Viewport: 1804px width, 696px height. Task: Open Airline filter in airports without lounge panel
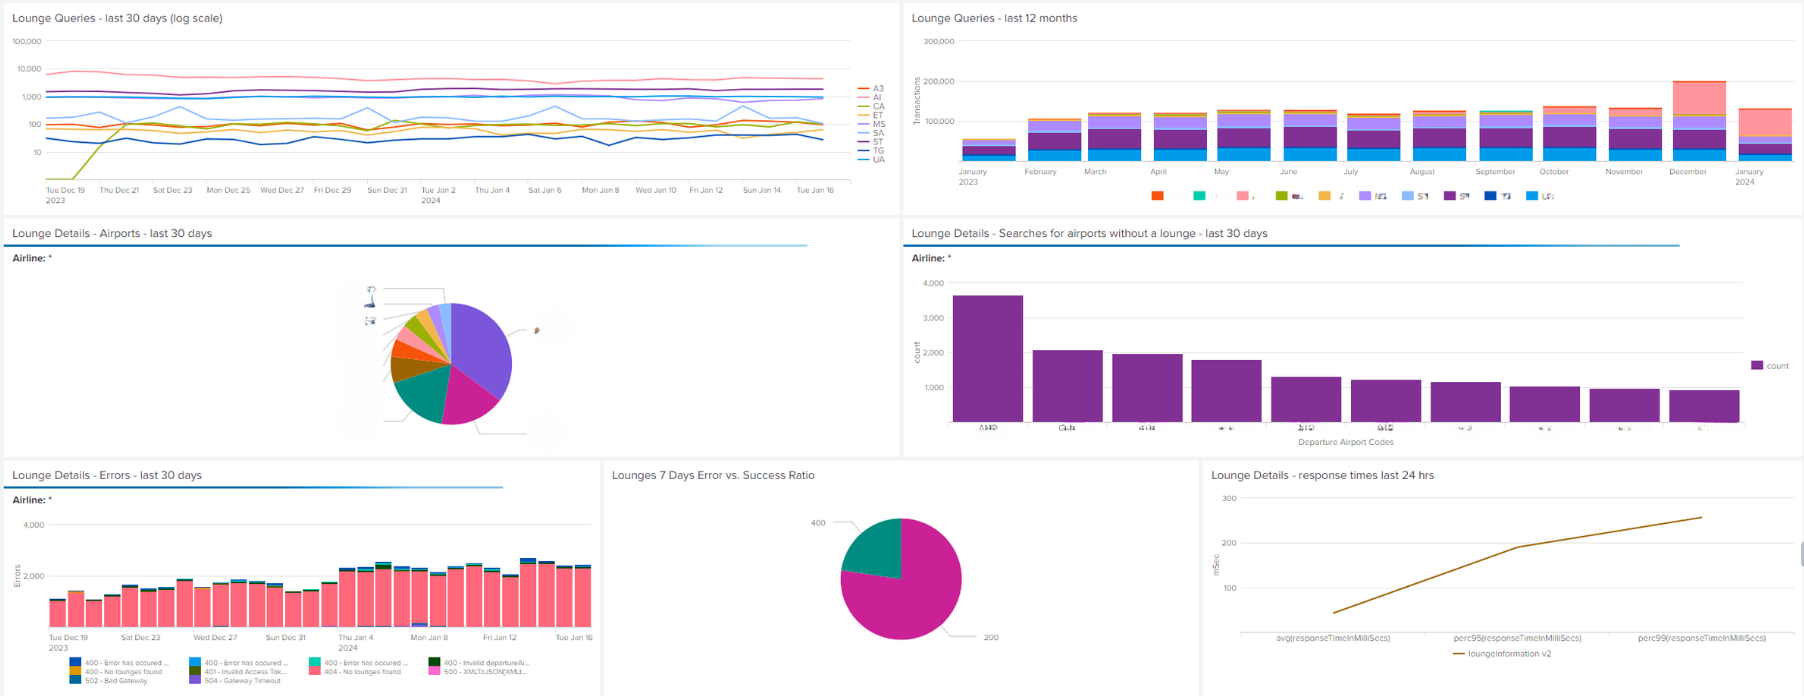coord(931,258)
